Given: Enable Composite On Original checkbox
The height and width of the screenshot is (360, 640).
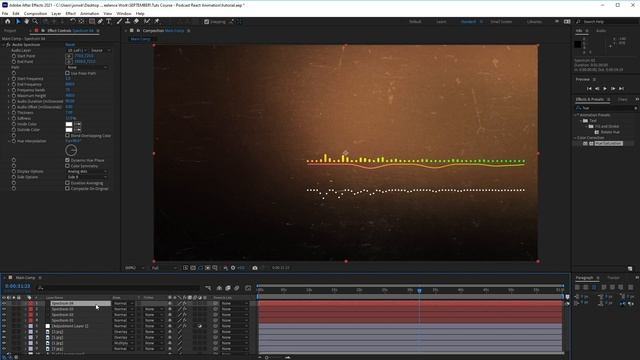Looking at the screenshot, I should (67, 189).
